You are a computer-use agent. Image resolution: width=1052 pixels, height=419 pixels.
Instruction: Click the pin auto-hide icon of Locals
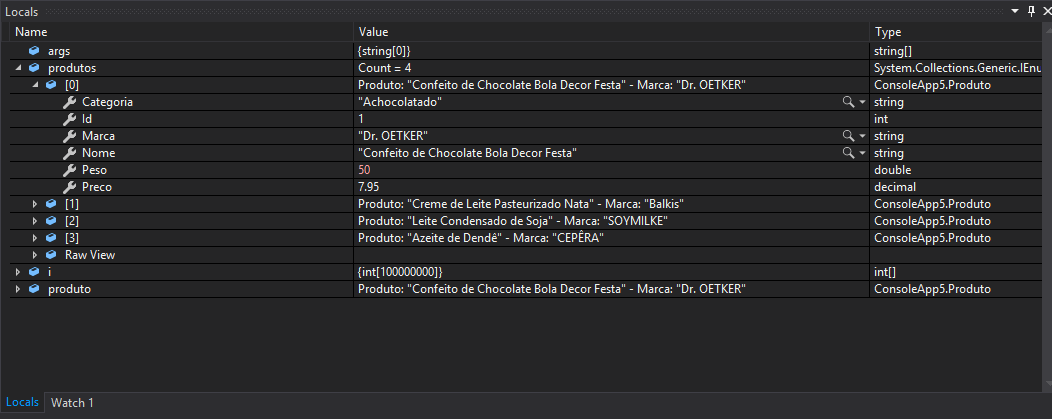click(1032, 11)
